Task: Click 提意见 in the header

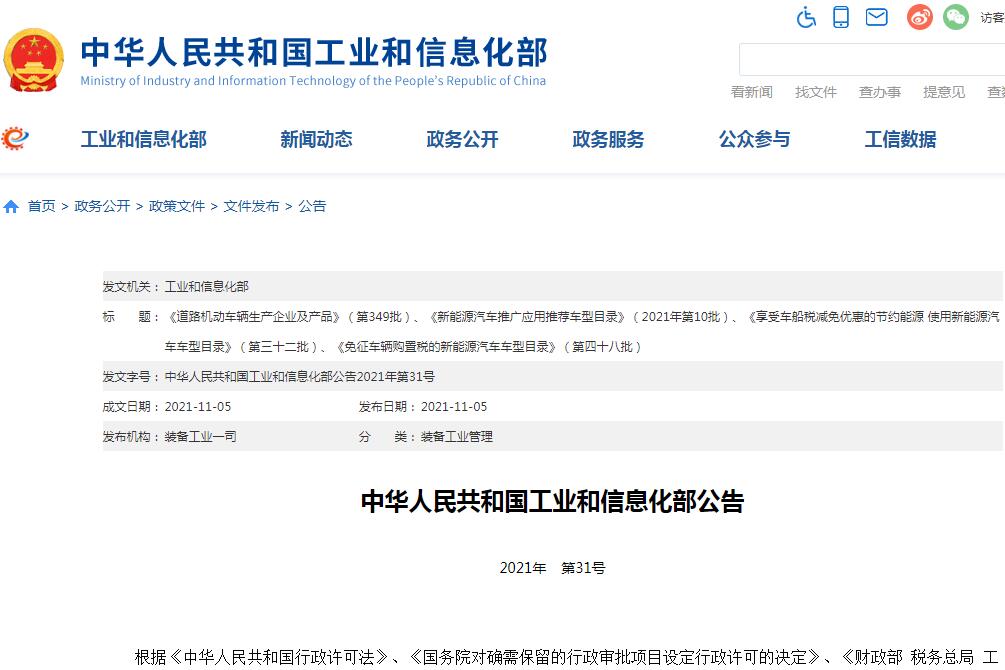Action: (x=943, y=92)
